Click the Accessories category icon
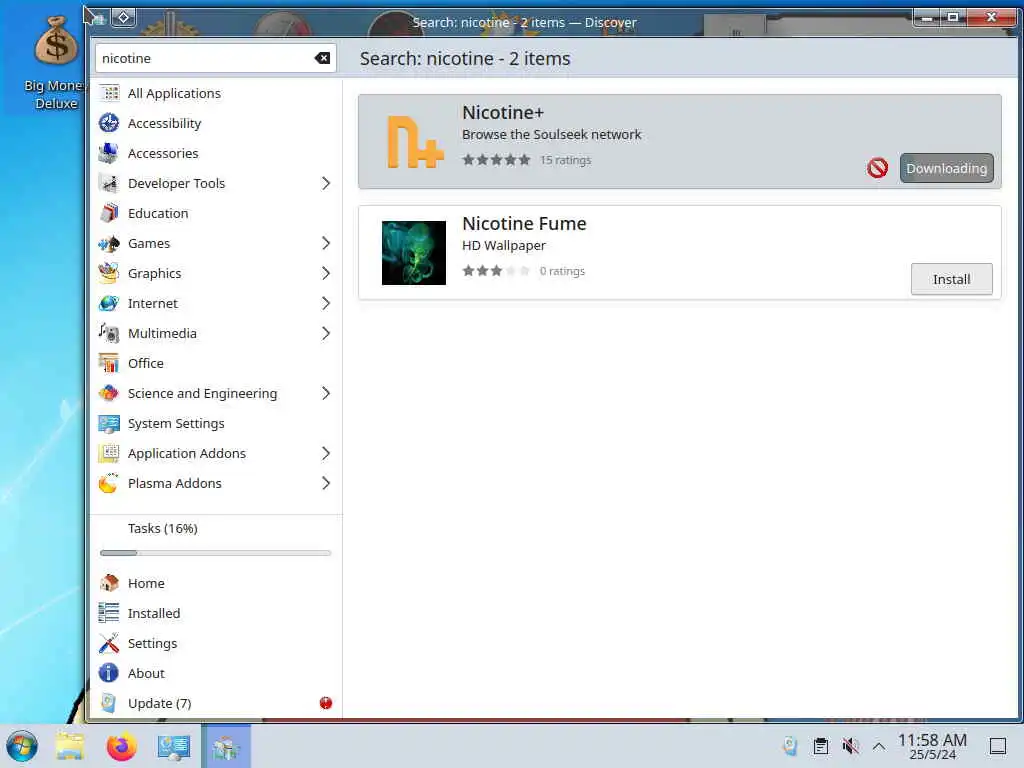This screenshot has height=768, width=1024. pos(109,153)
